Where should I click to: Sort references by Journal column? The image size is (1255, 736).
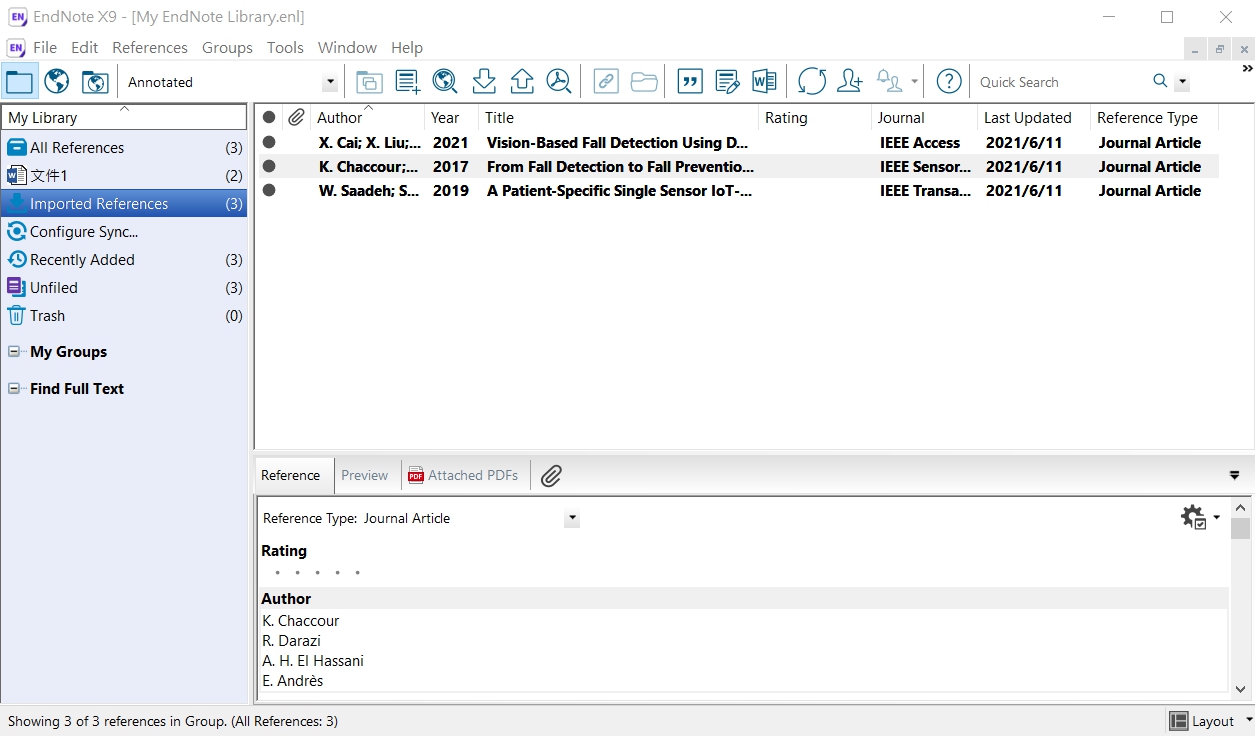(924, 117)
